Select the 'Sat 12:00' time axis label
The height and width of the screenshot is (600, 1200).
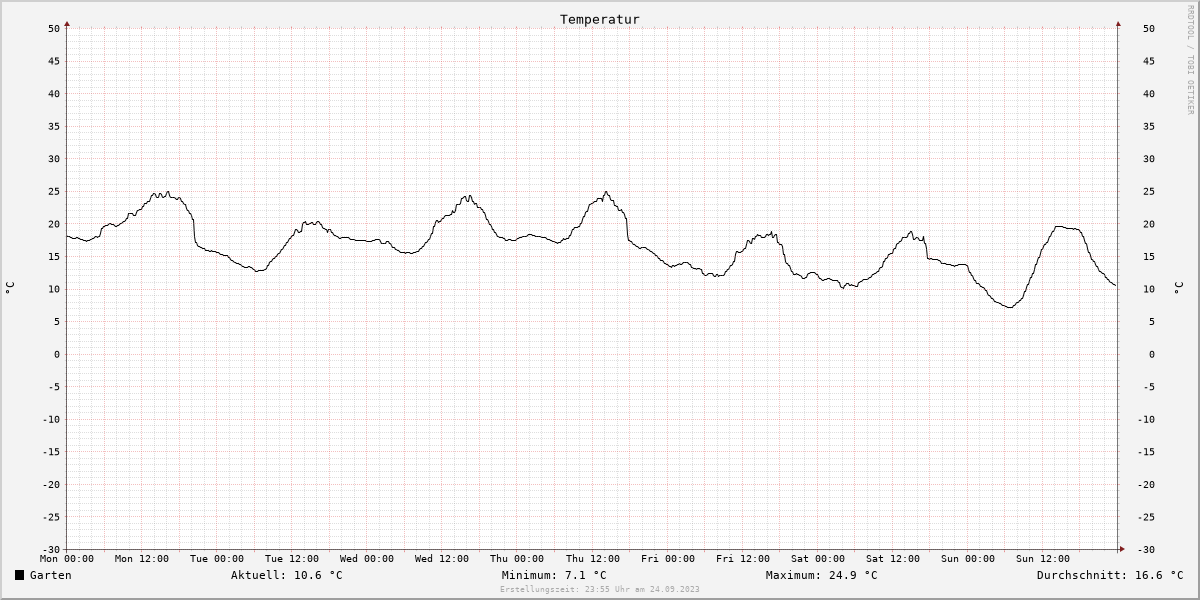pyautogui.click(x=893, y=559)
